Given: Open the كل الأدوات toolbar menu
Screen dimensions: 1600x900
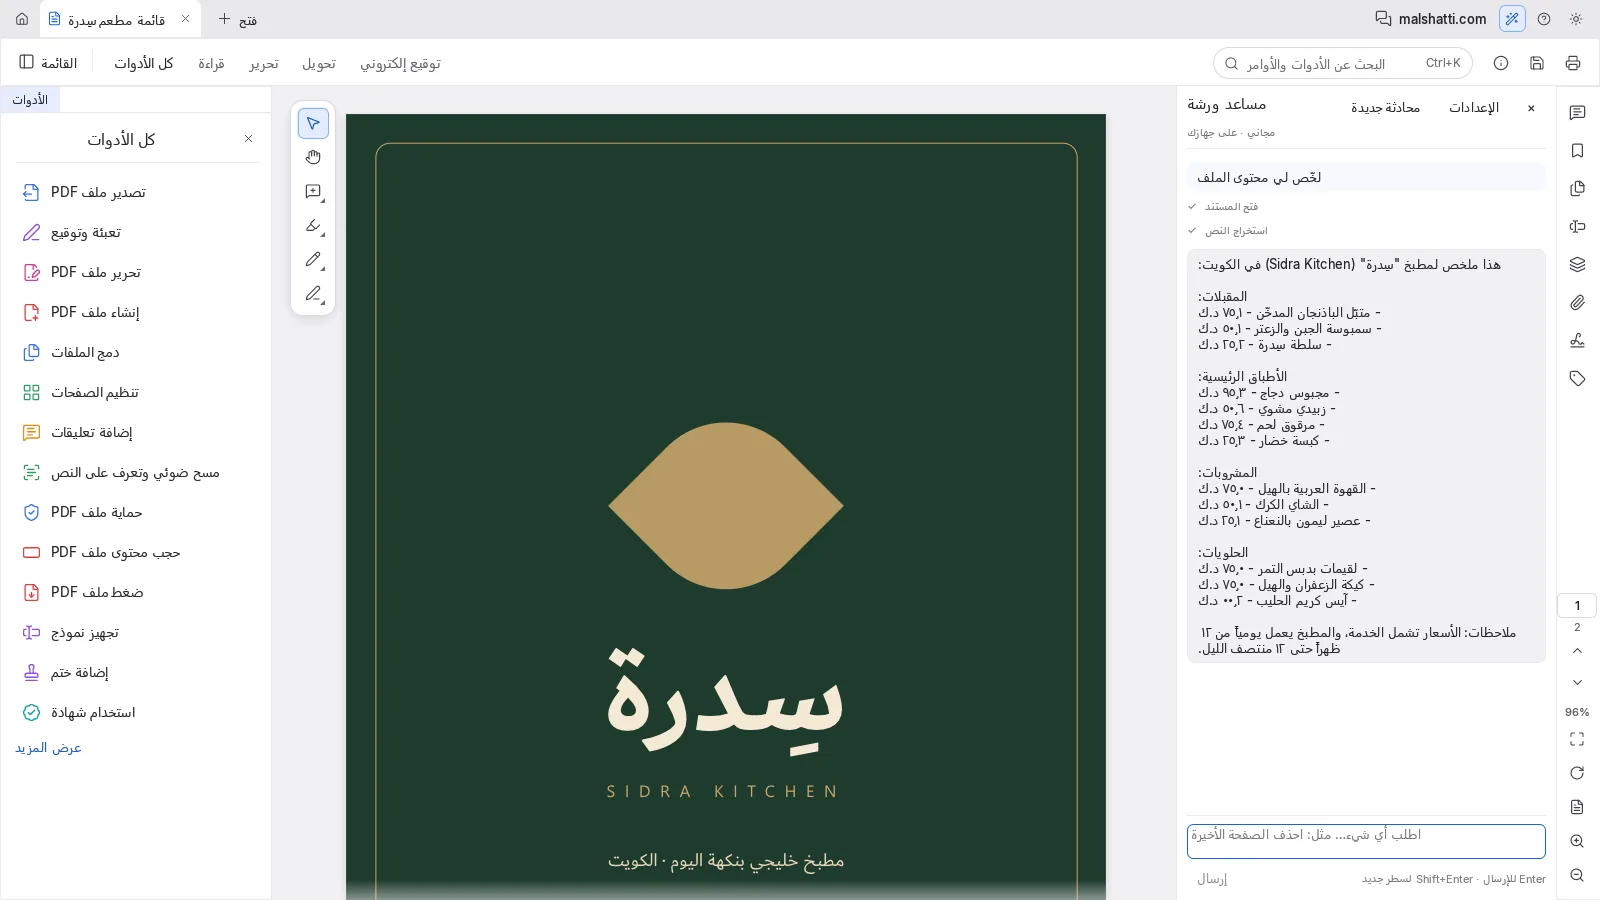Looking at the screenshot, I should pos(143,63).
